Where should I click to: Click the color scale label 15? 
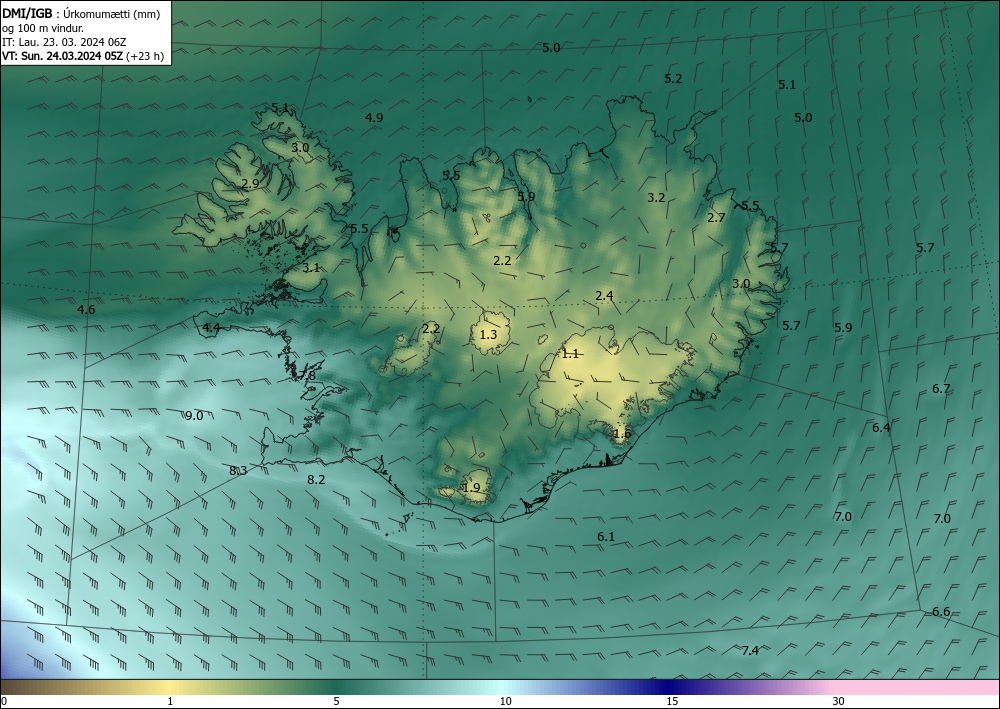point(672,701)
